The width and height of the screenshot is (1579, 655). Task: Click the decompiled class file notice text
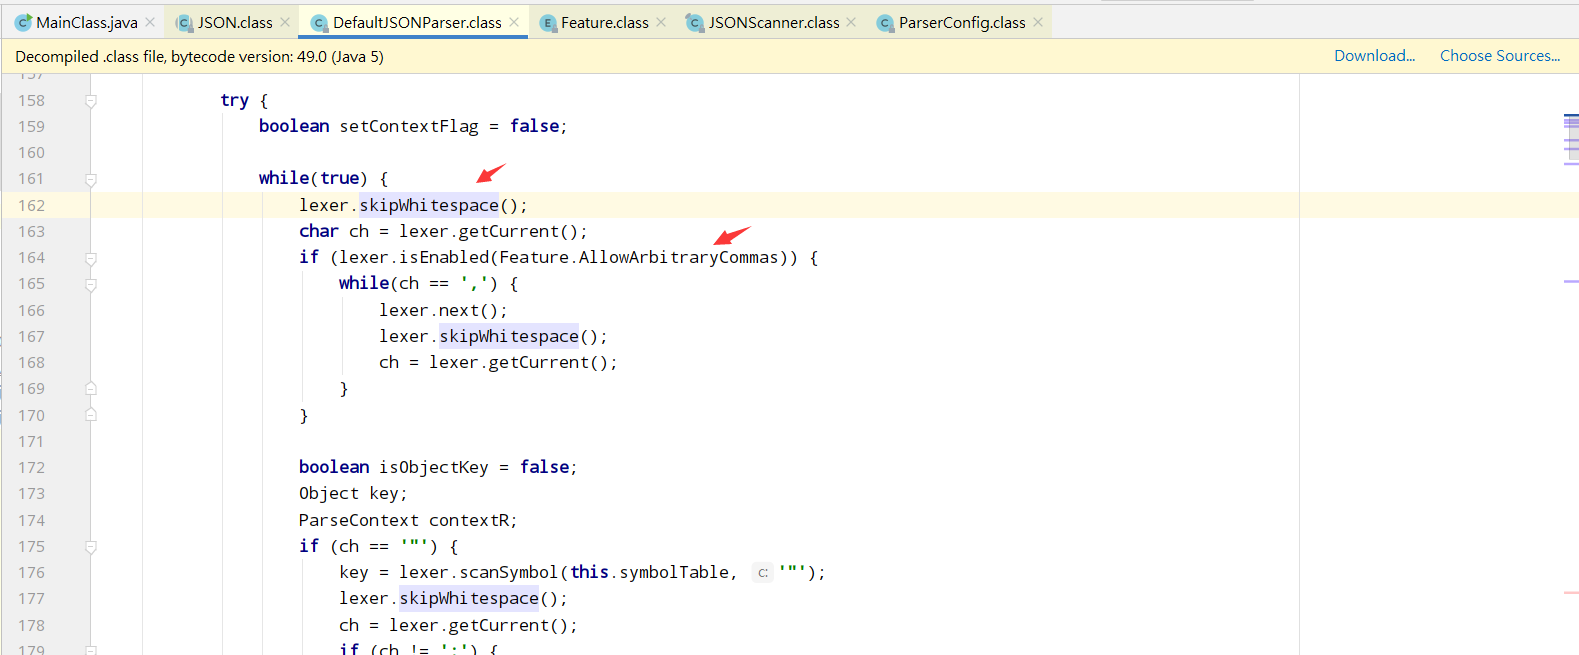pyautogui.click(x=199, y=56)
